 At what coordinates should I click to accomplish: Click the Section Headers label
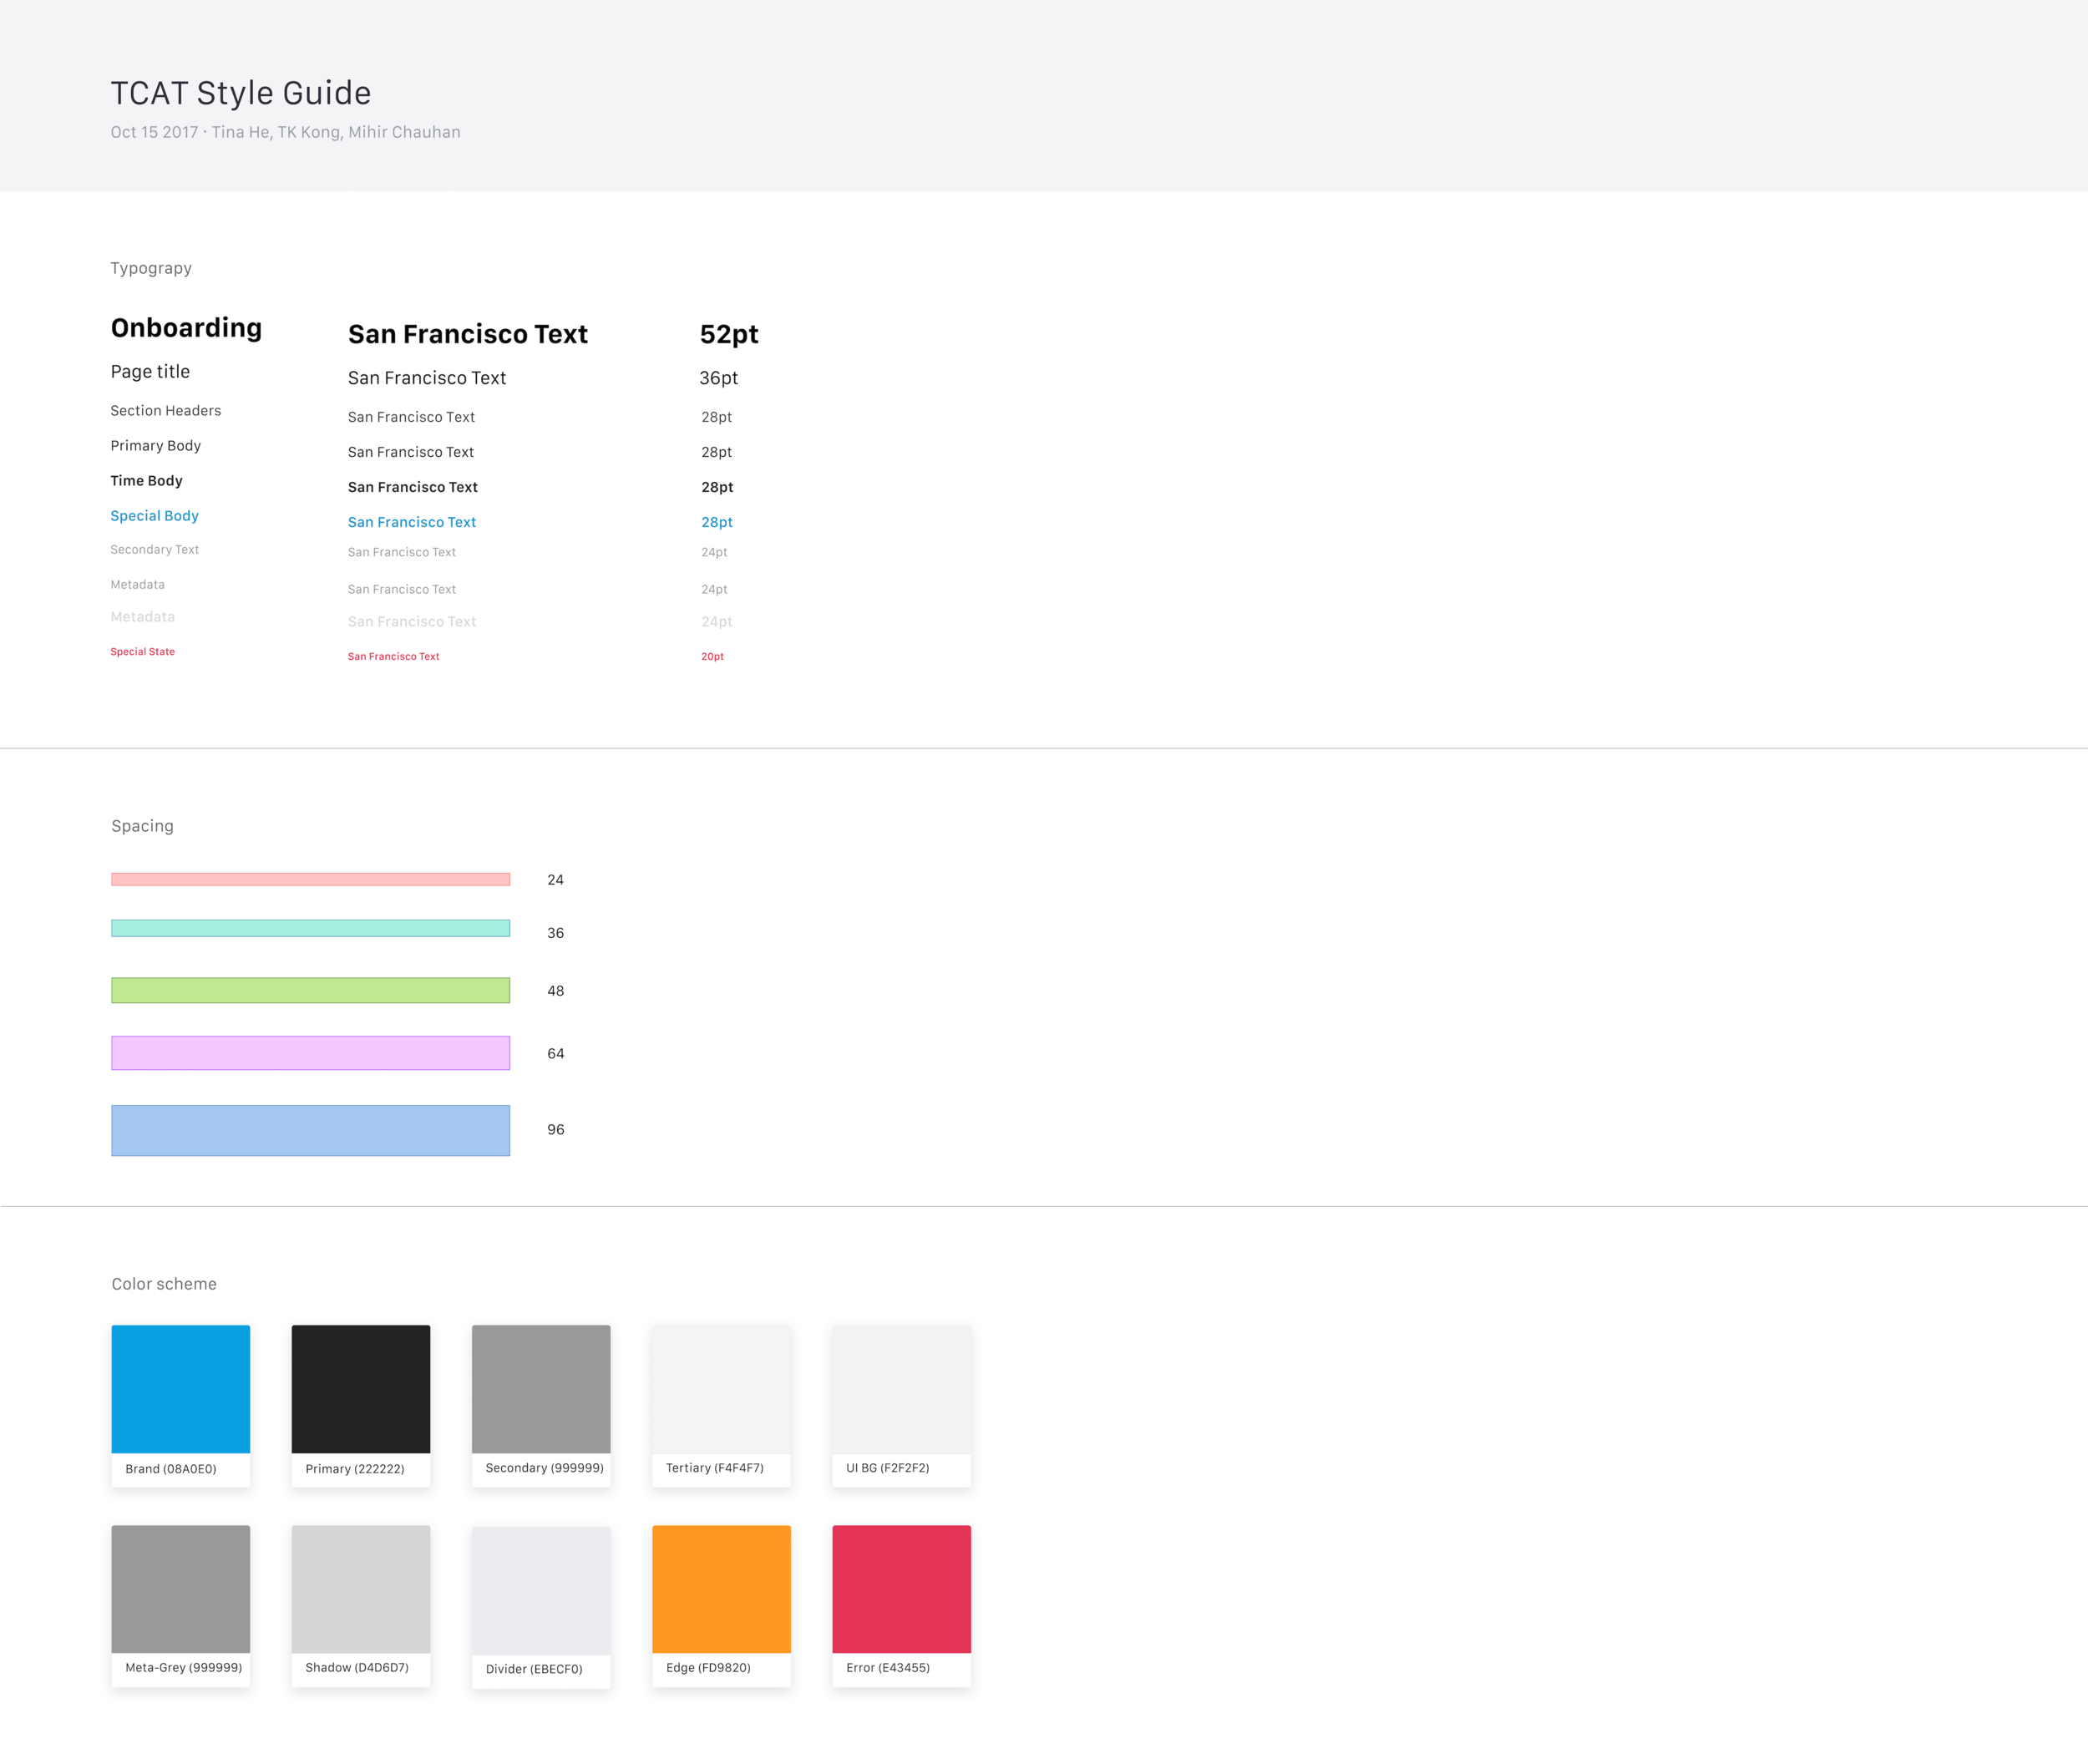click(x=166, y=410)
